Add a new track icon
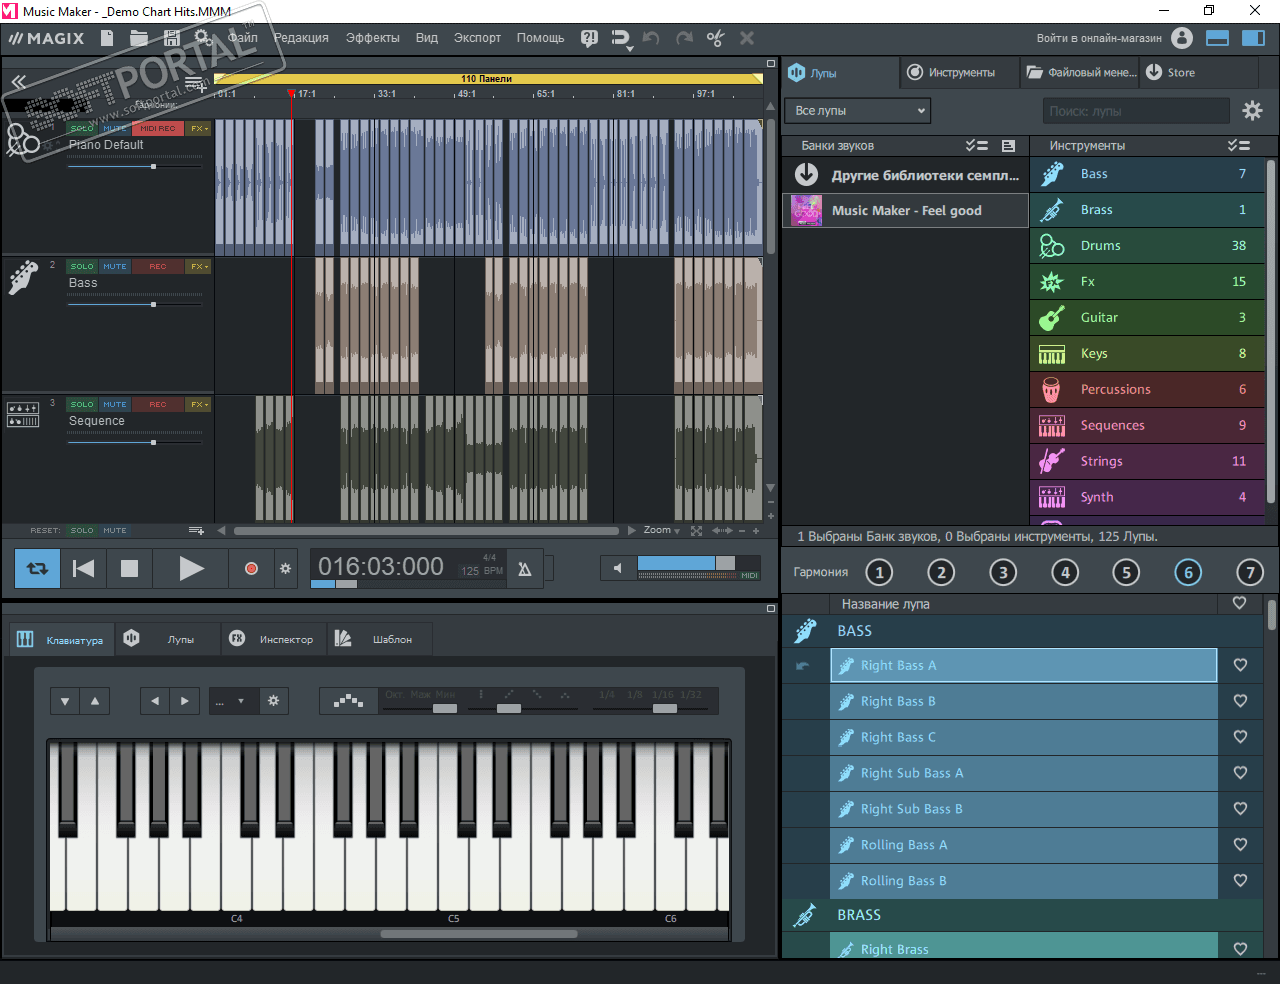 (x=195, y=86)
